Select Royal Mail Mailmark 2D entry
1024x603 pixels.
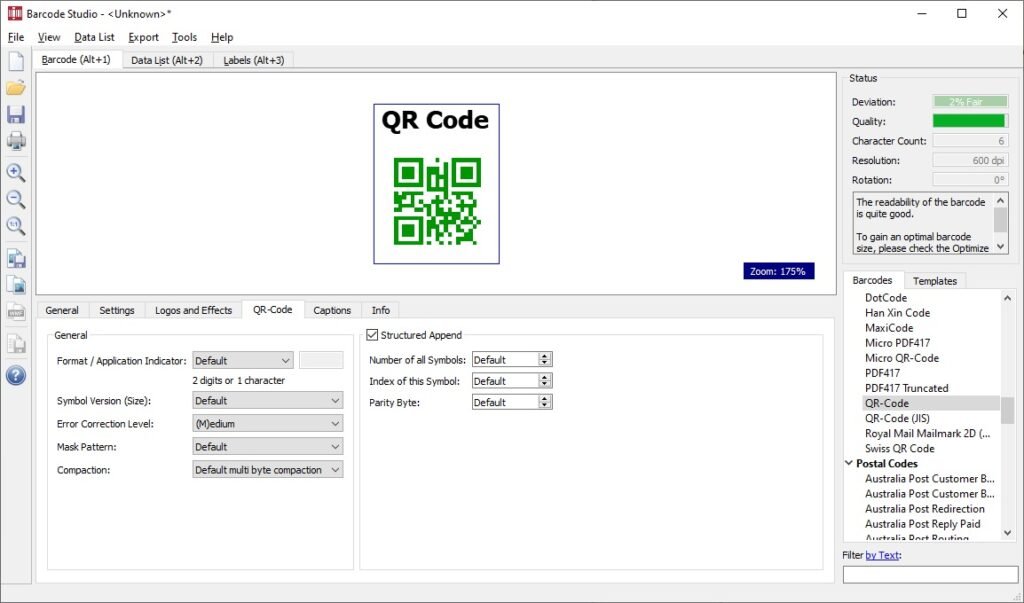tap(927, 433)
